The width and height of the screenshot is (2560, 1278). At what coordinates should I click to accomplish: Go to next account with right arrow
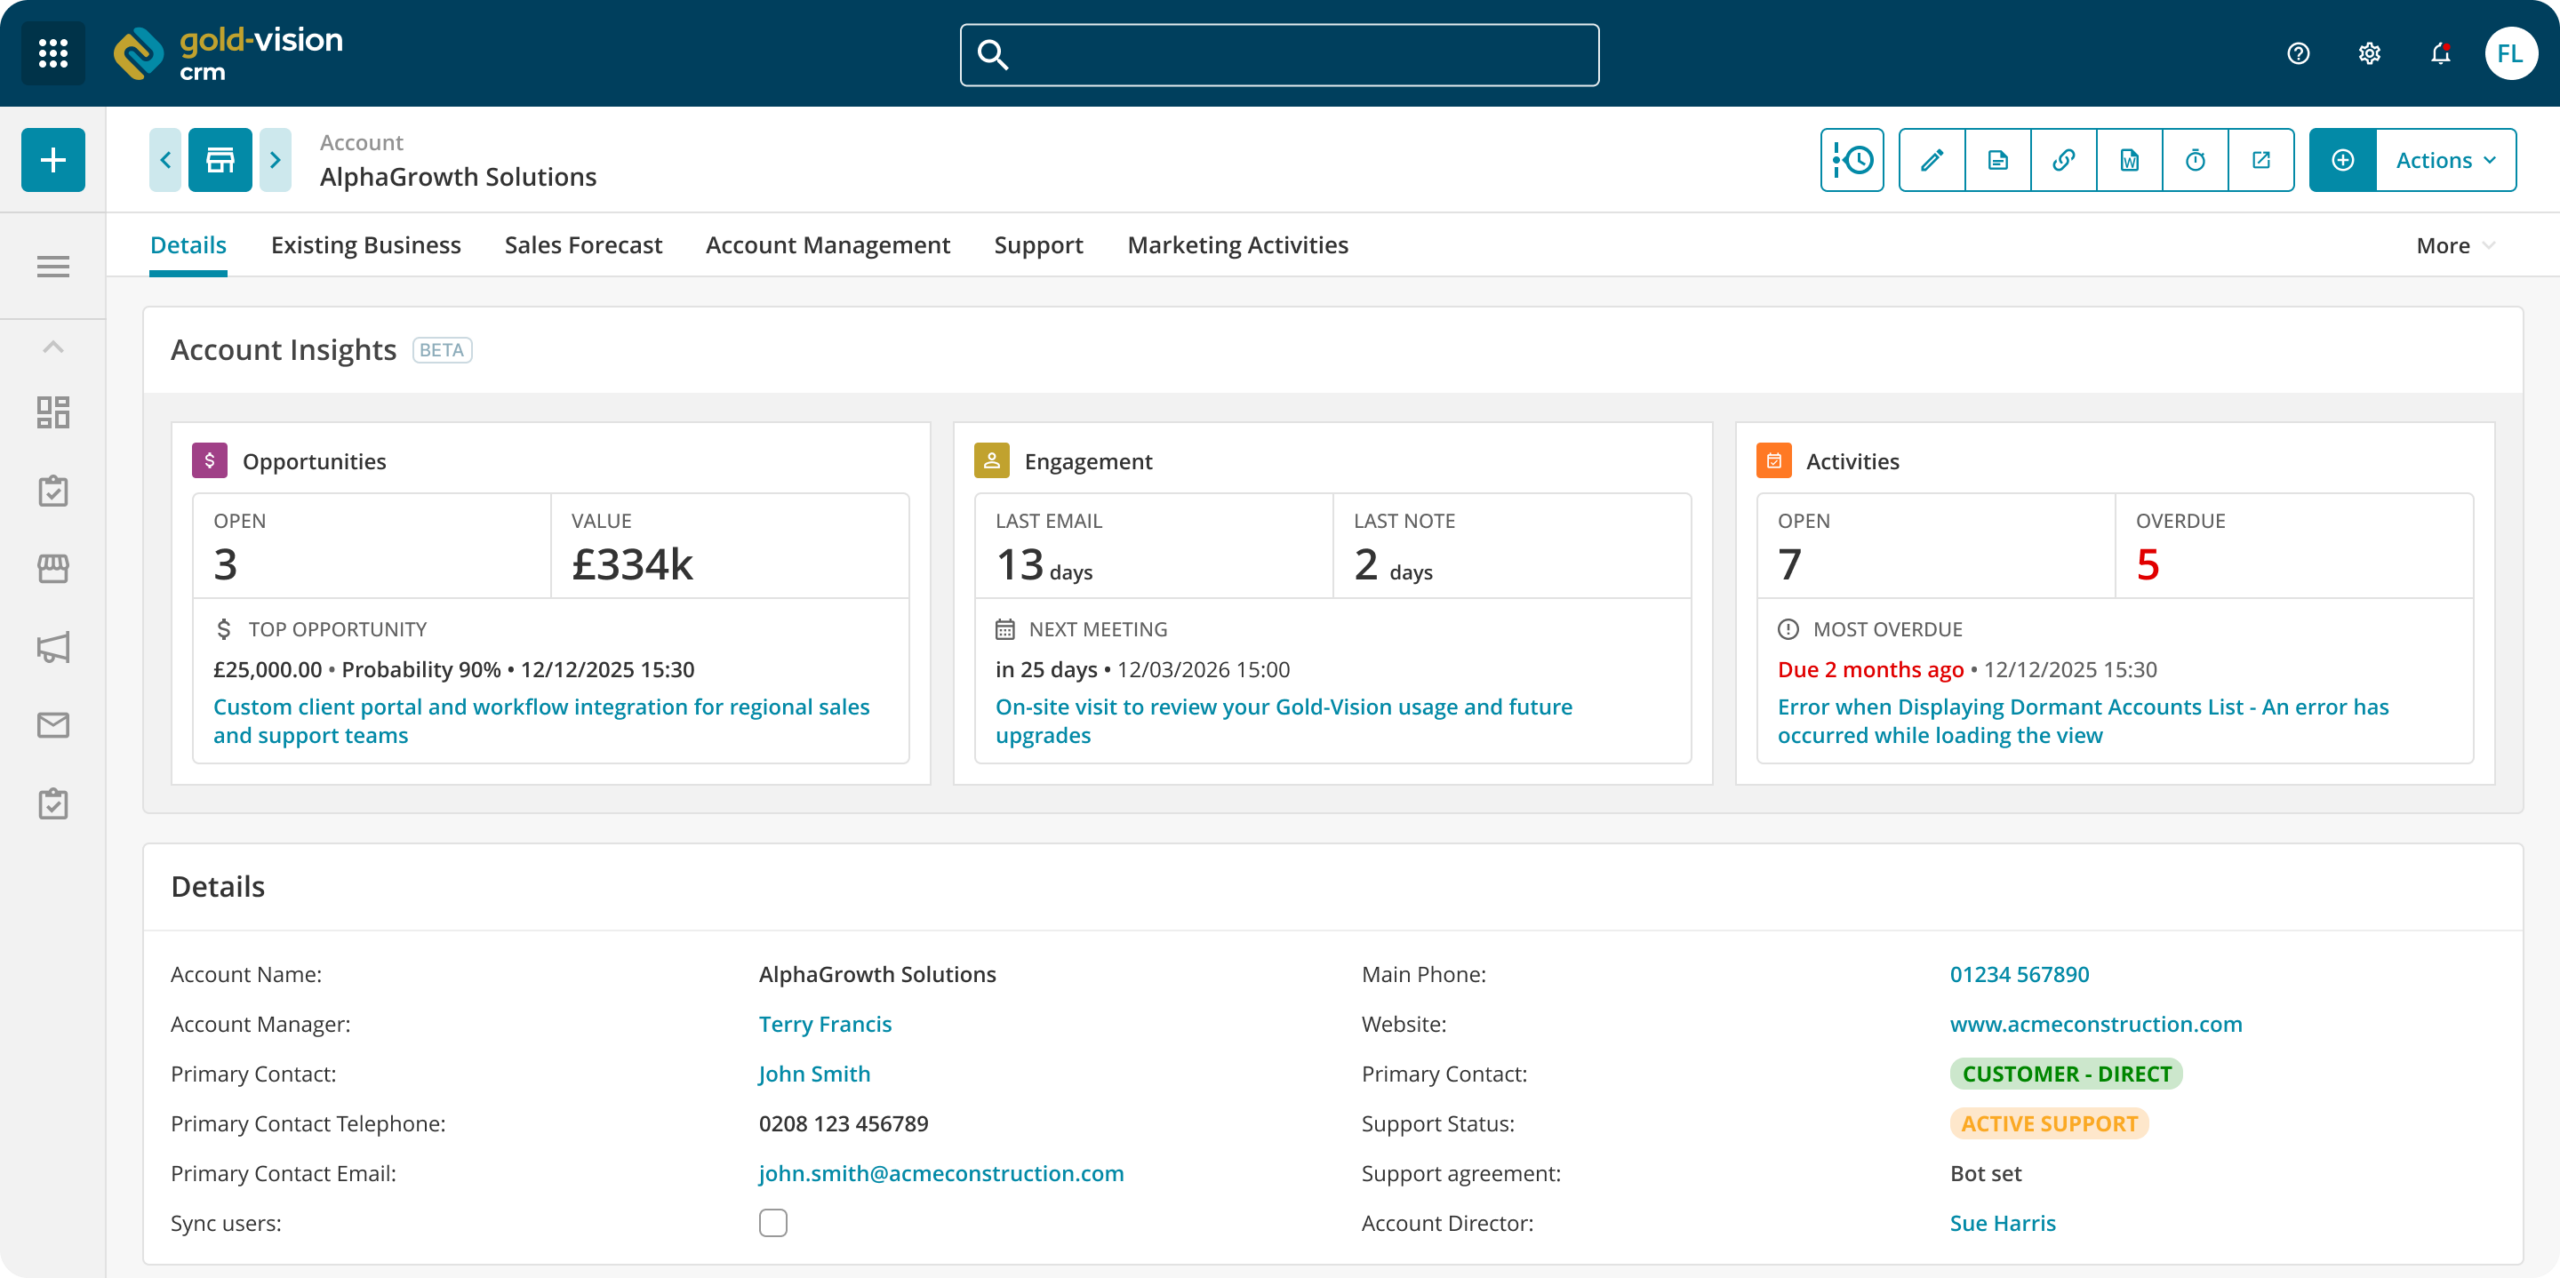tap(275, 160)
